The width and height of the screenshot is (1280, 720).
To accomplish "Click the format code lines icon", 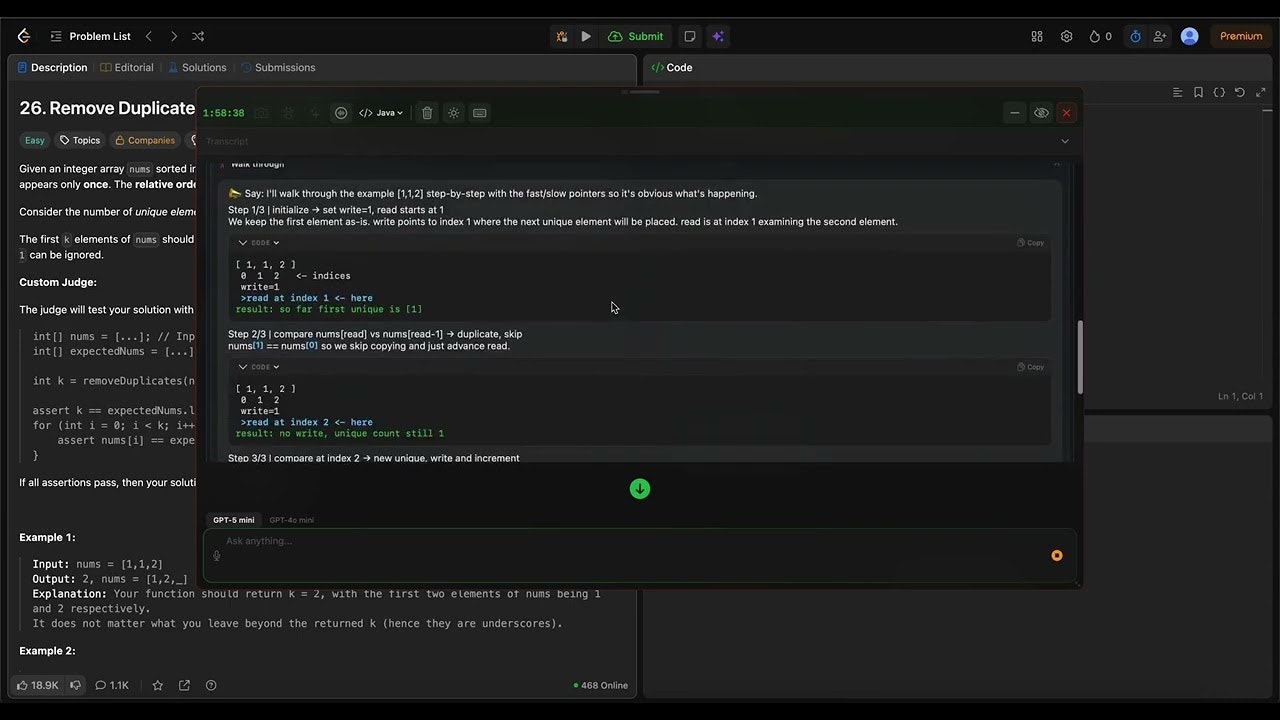I will (1177, 92).
